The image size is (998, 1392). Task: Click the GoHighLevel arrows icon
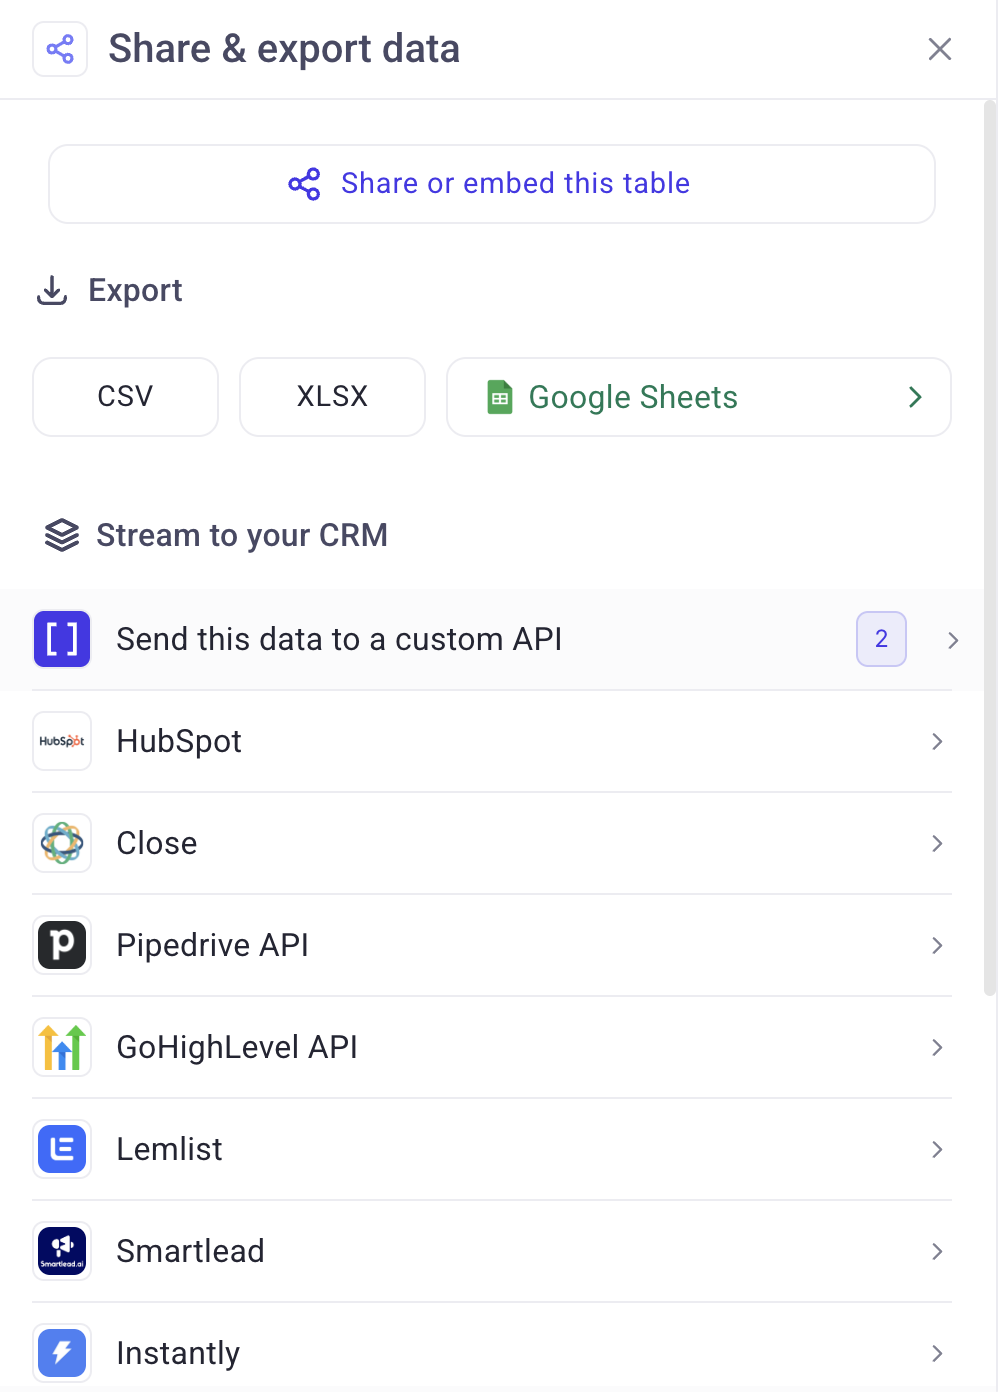[62, 1047]
